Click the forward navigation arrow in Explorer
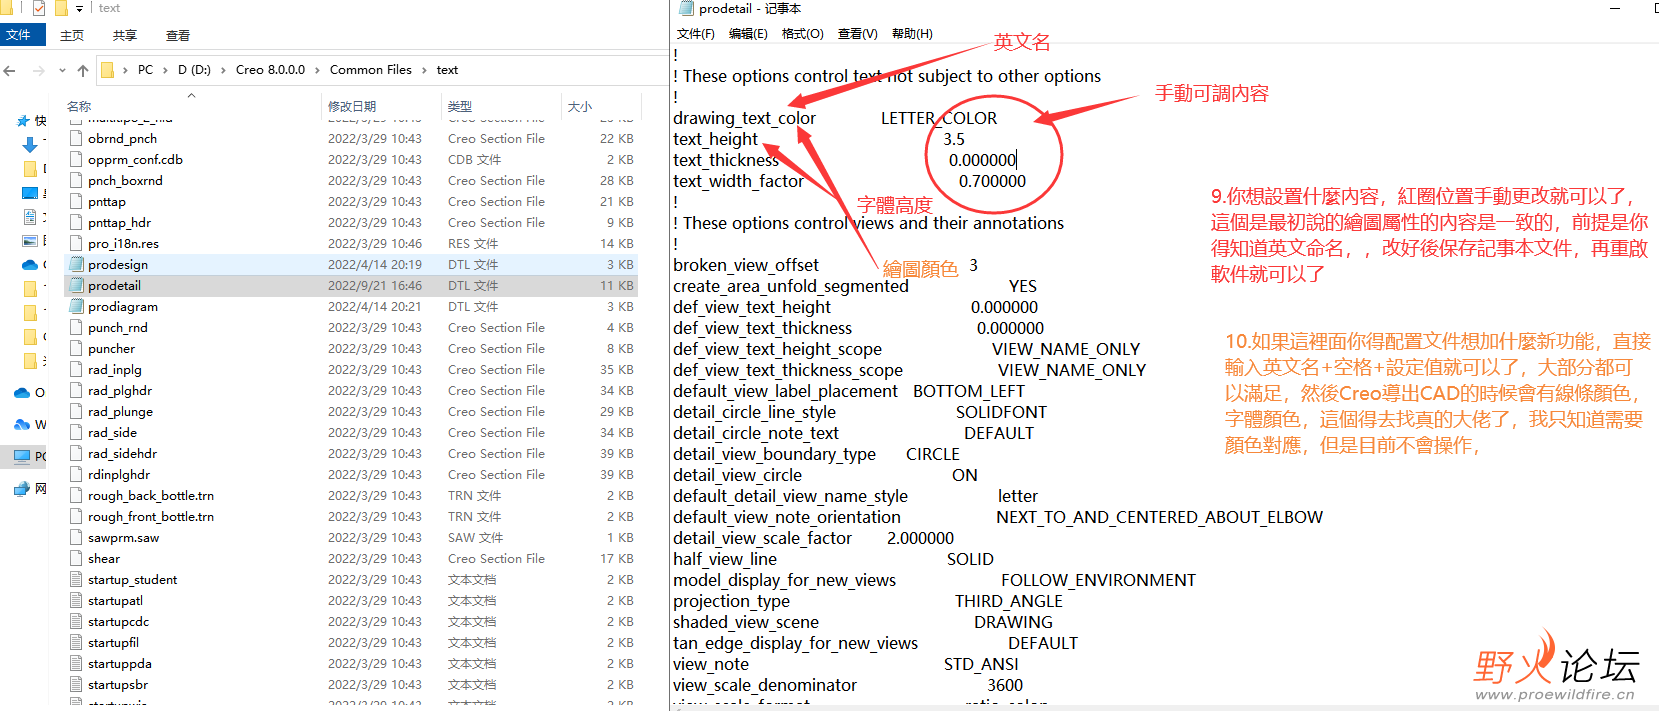Screen dimensions: 1659x711 click(38, 70)
